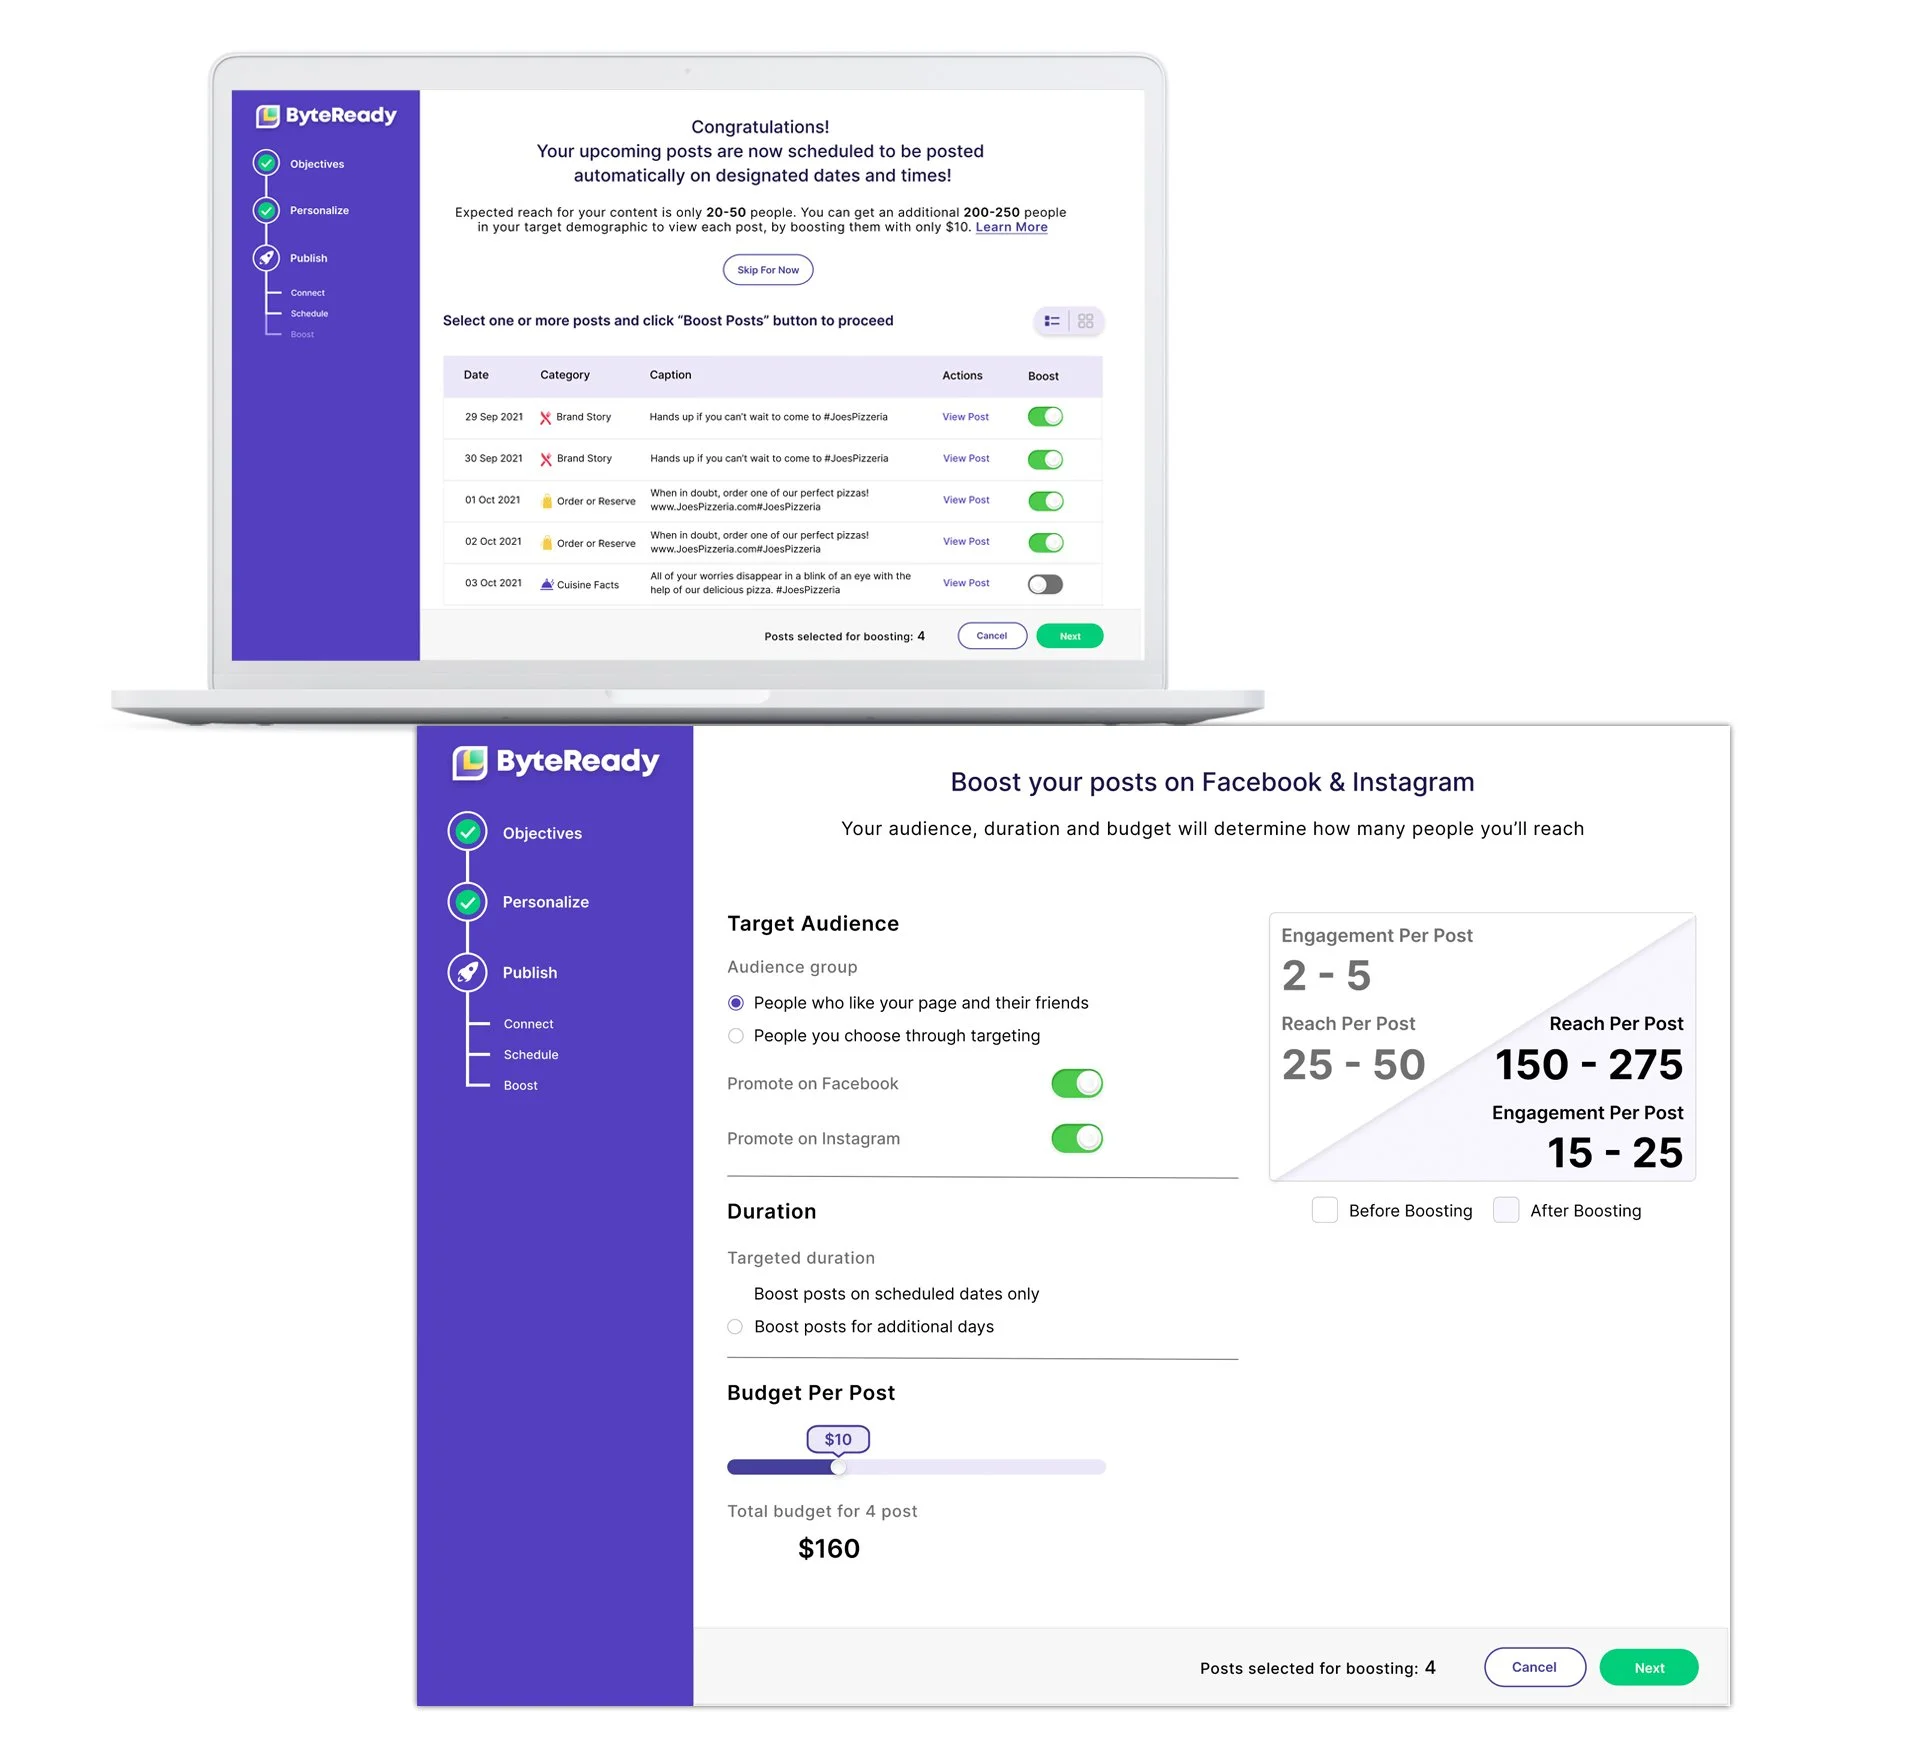Viewport: 1920px width, 1744px height.
Task: Click the list view icon
Action: coord(1051,321)
